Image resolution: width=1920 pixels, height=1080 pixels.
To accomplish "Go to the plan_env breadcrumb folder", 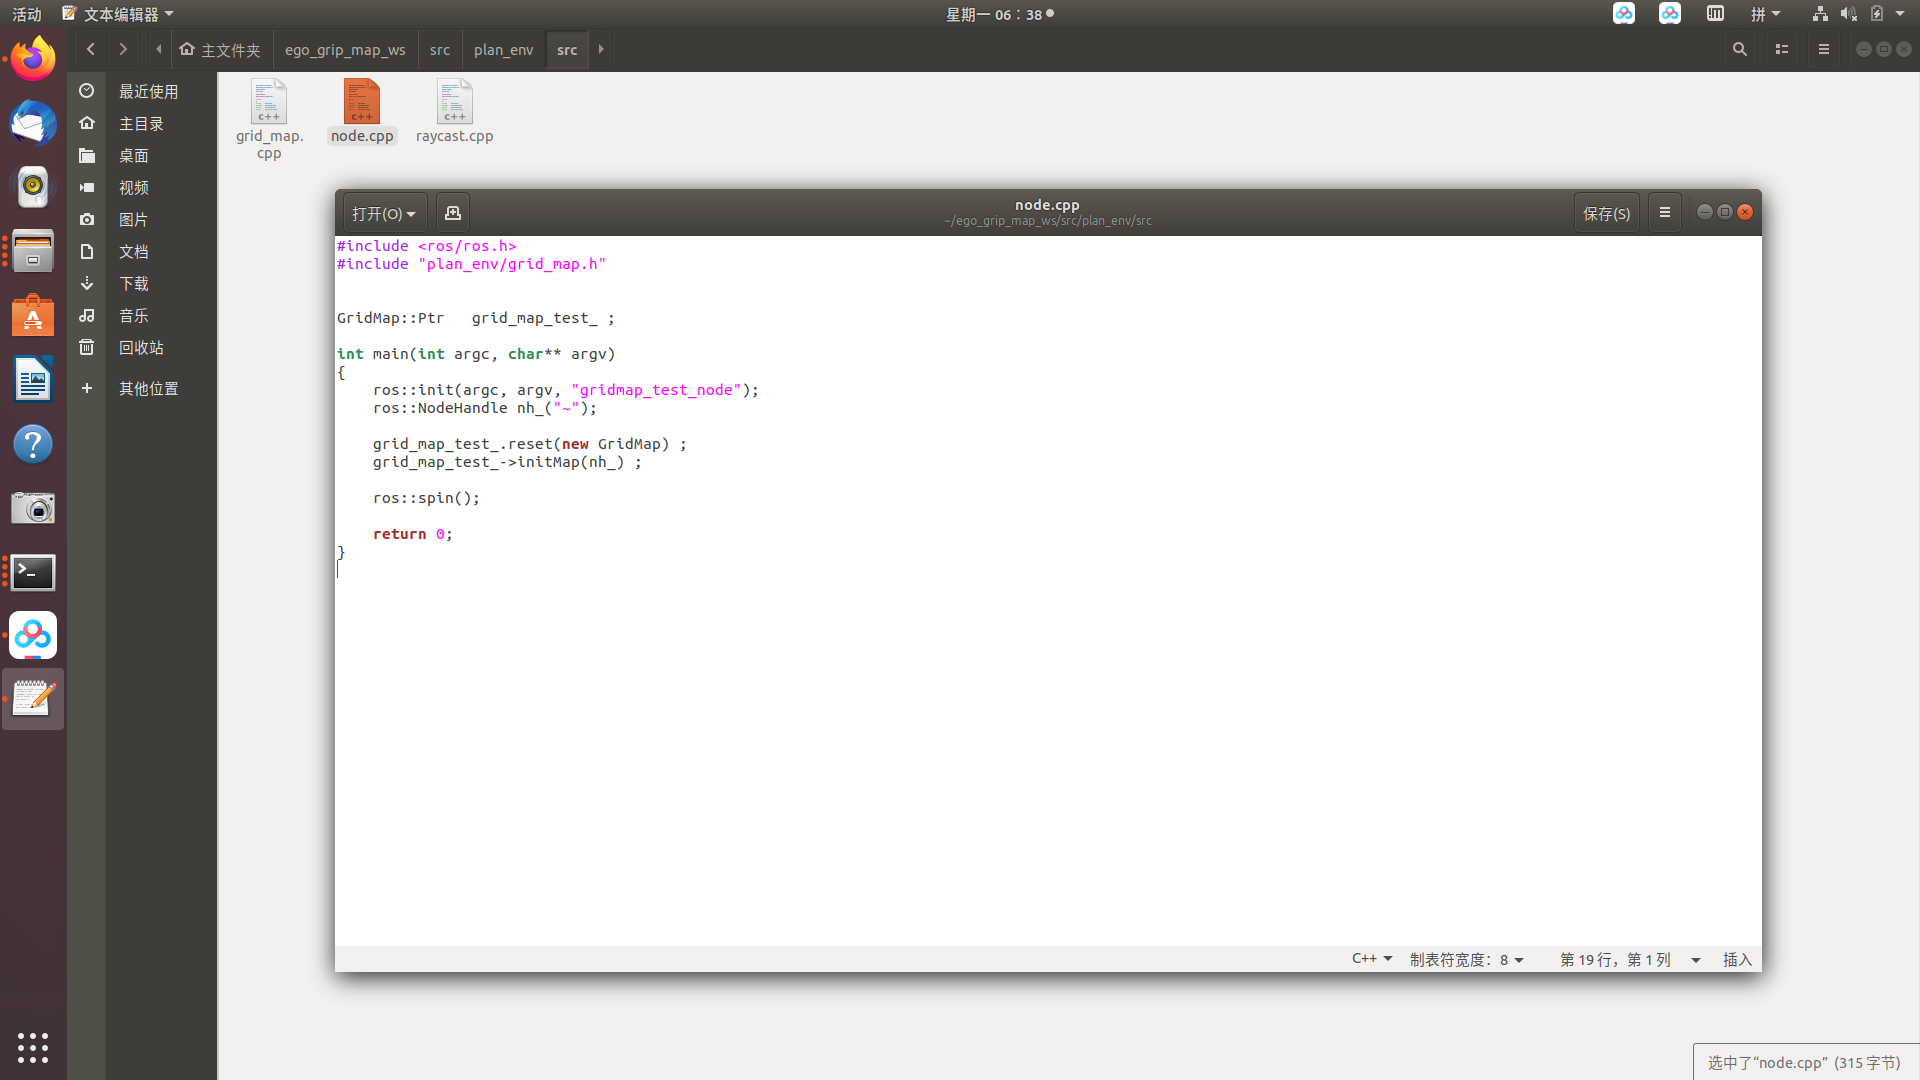I will pyautogui.click(x=503, y=50).
